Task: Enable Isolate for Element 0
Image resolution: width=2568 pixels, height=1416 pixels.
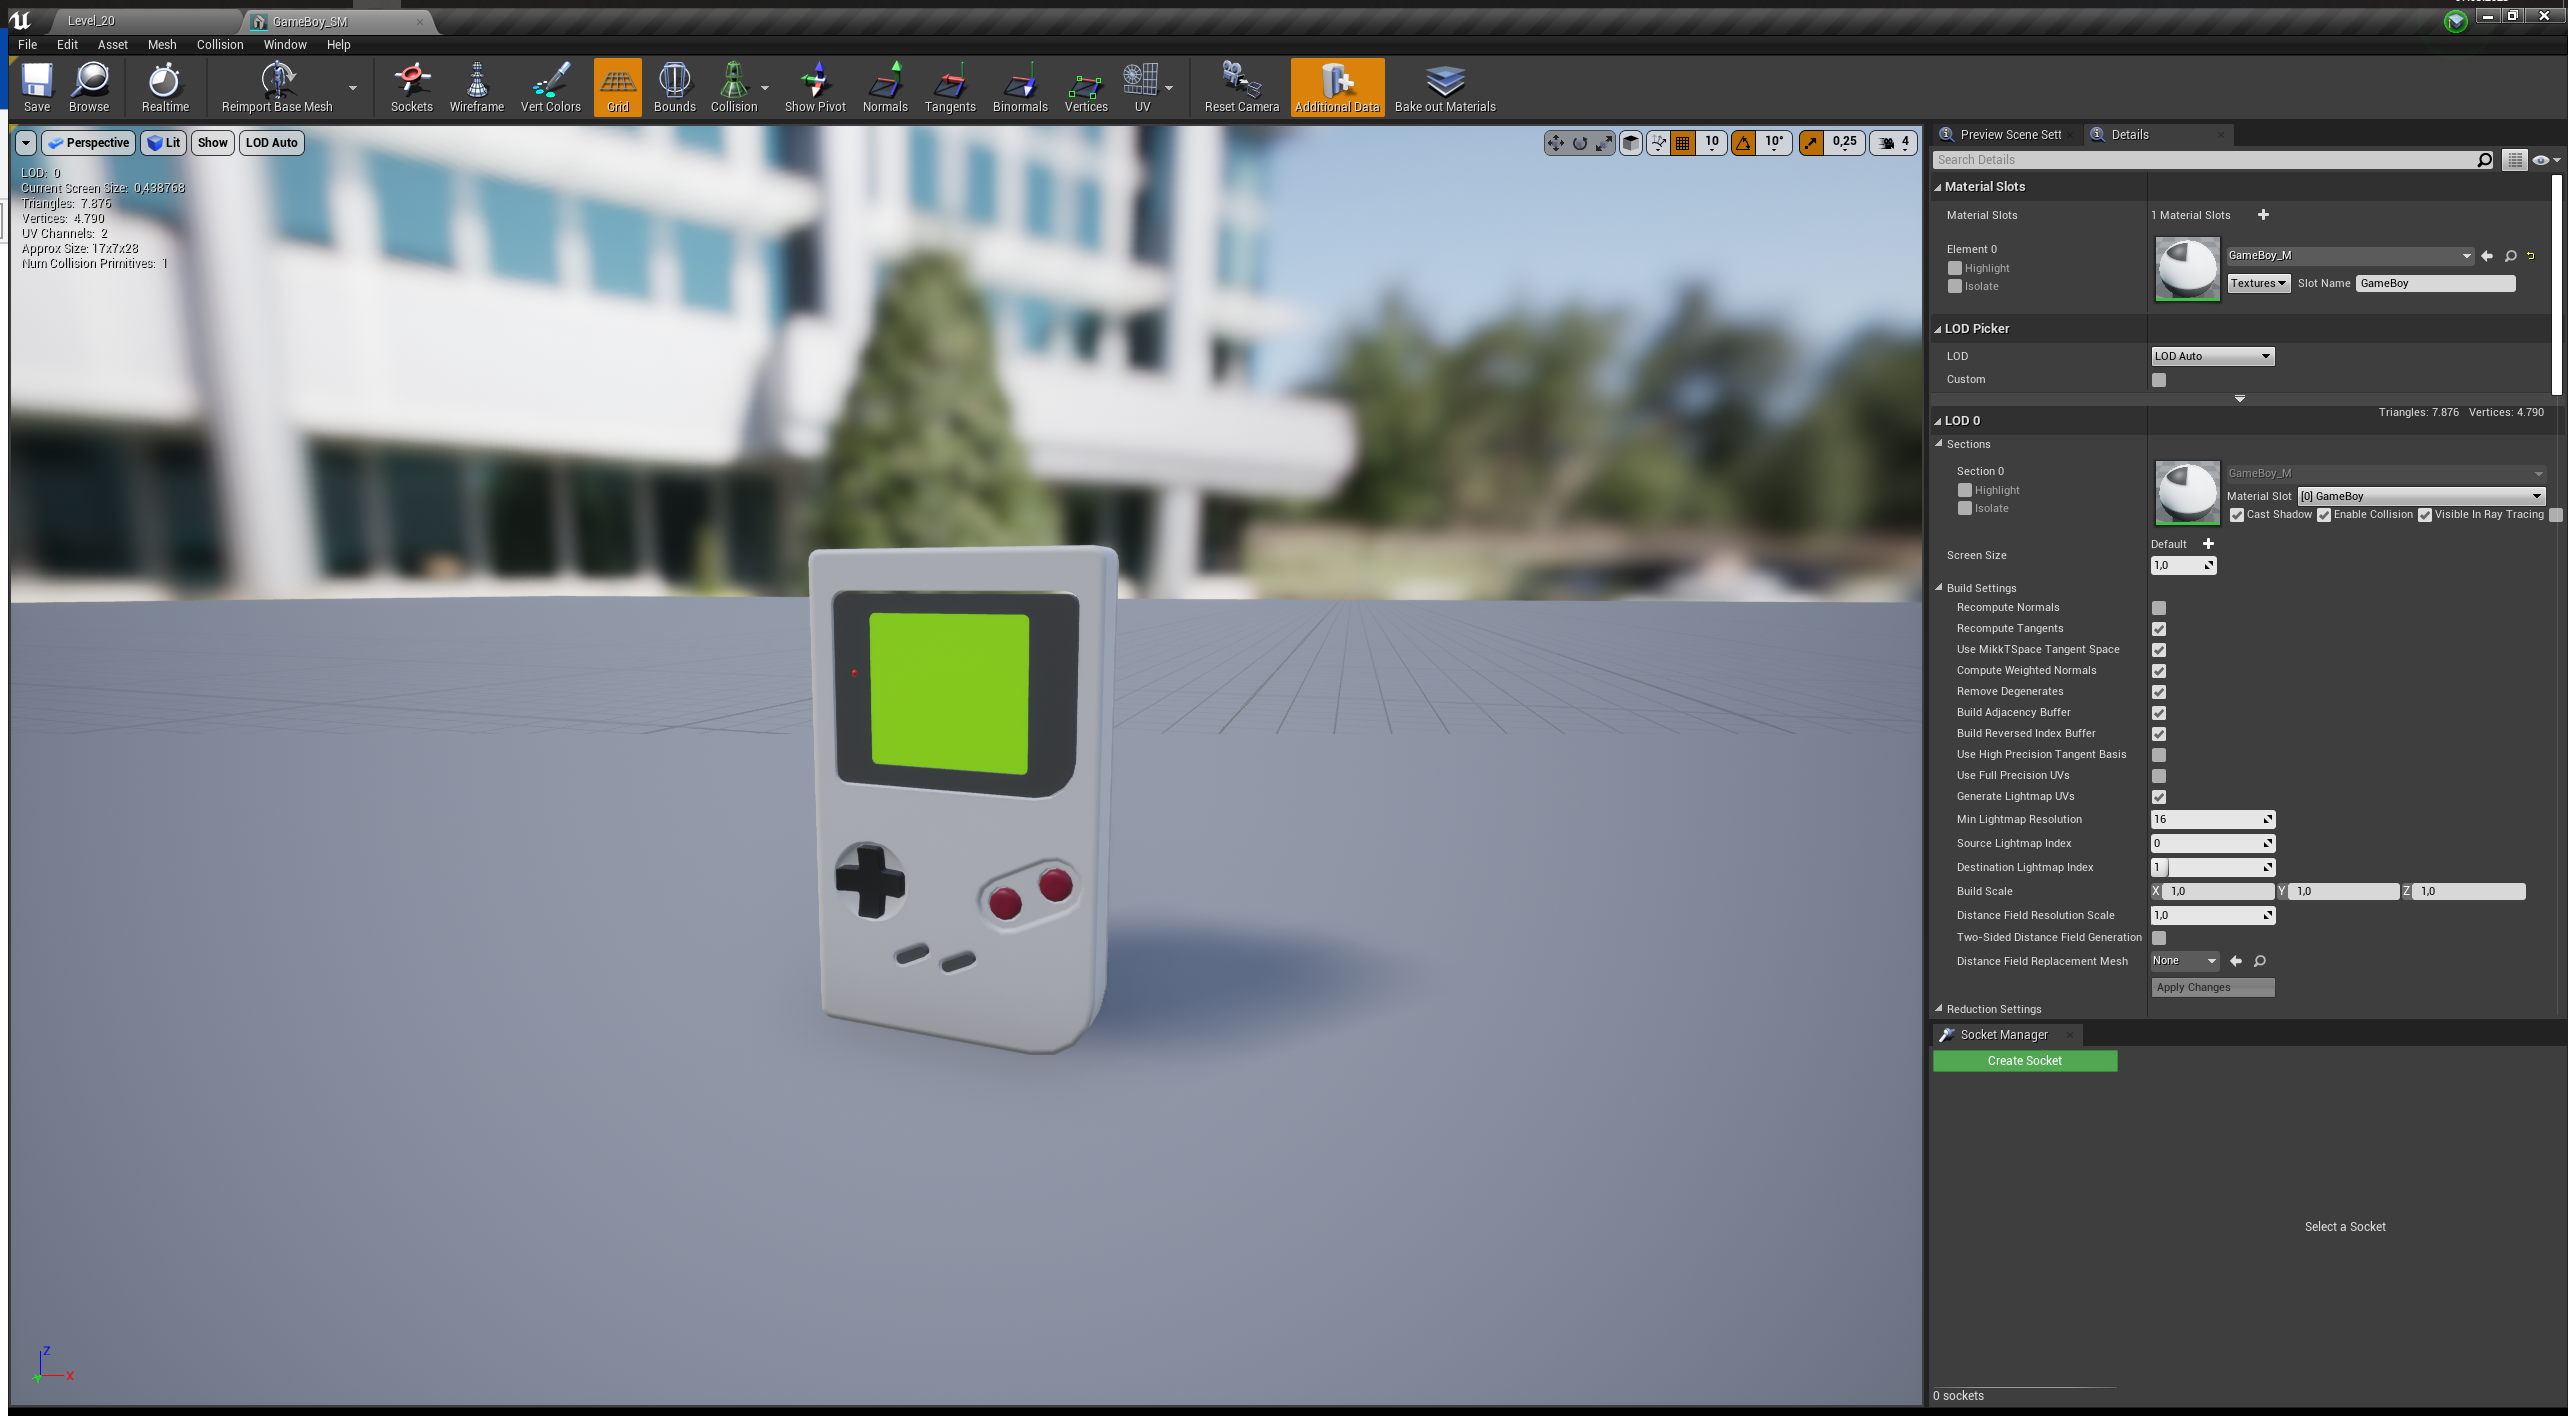Action: coord(1955,286)
